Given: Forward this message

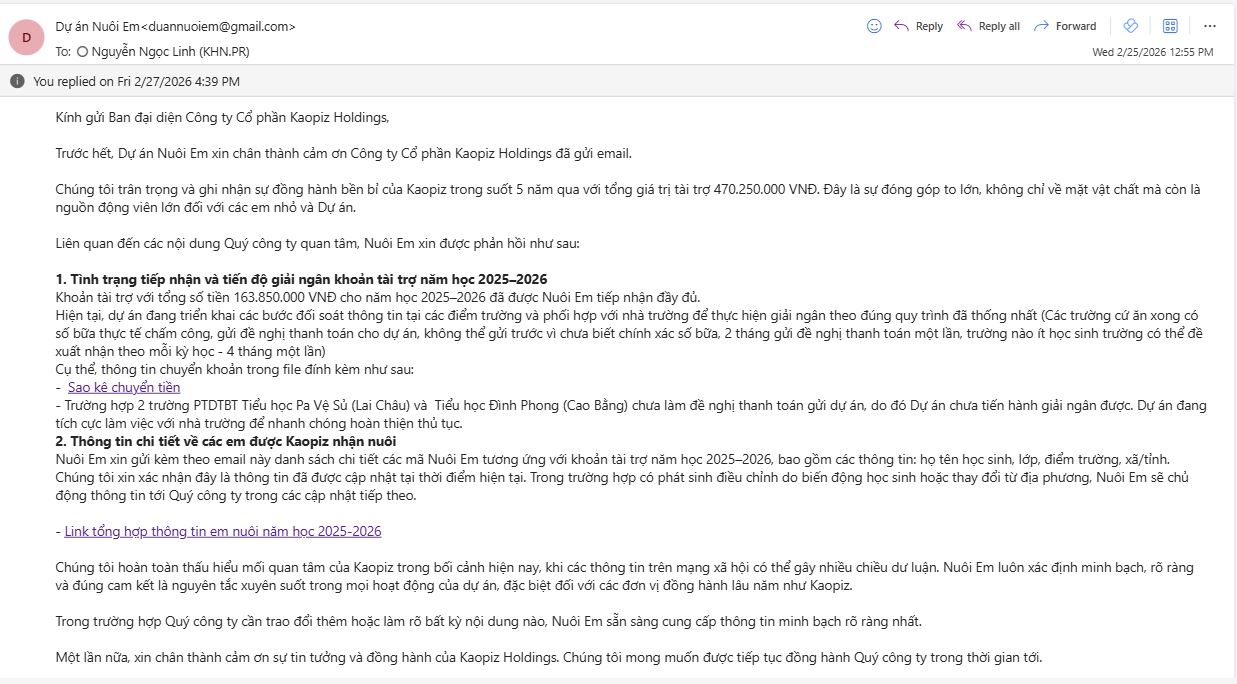Looking at the screenshot, I should 1065,26.
